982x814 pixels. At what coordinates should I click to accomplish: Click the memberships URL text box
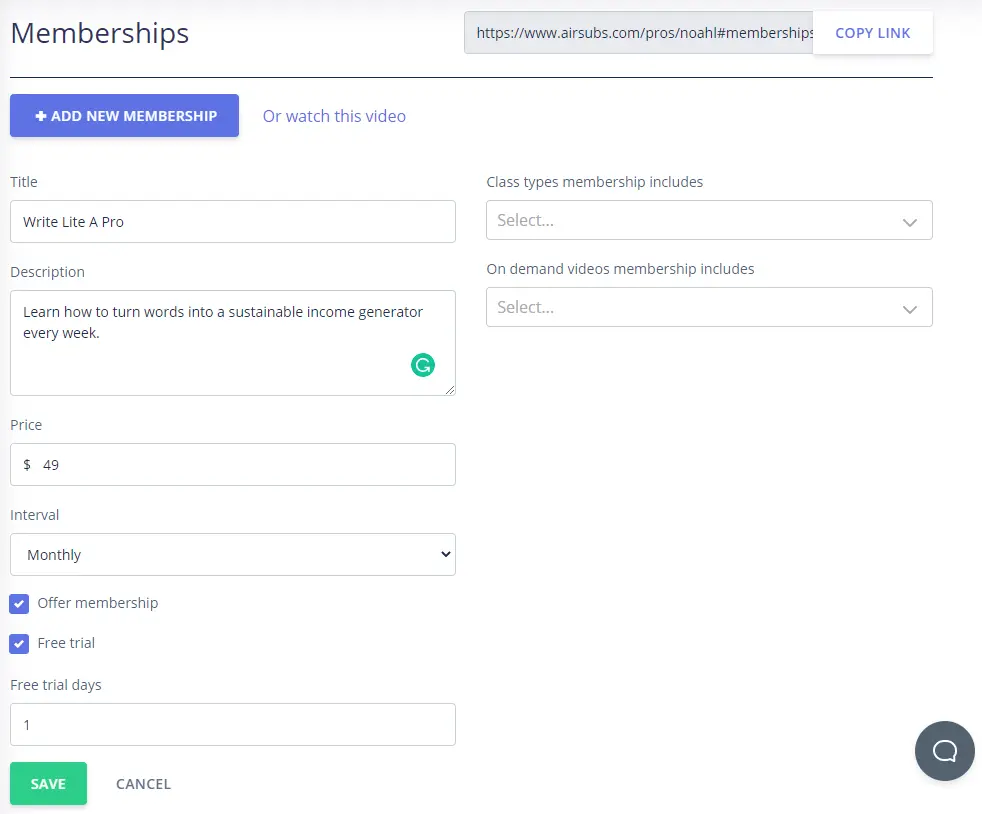pos(640,33)
